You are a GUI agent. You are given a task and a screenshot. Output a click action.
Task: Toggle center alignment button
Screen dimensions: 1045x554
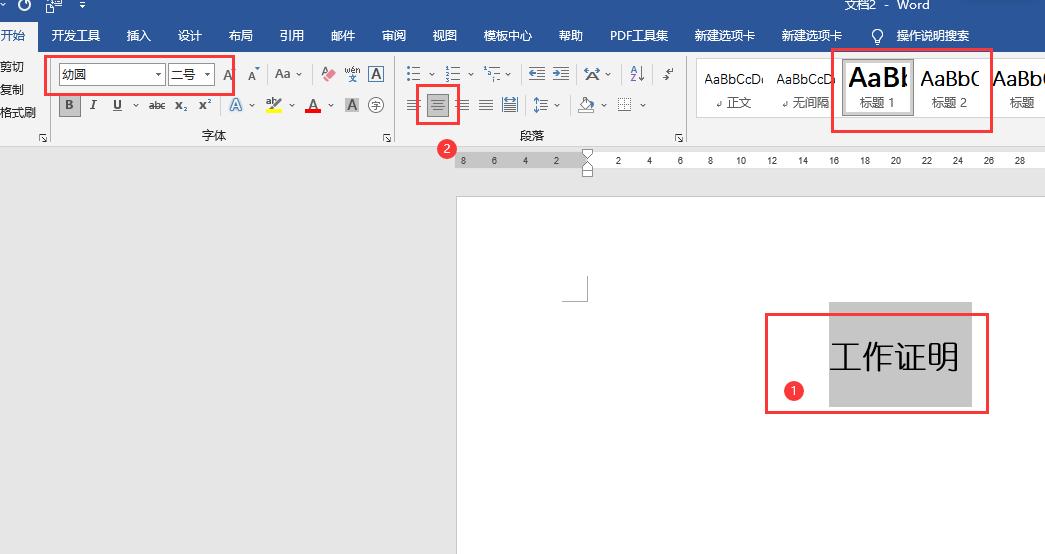[437, 105]
